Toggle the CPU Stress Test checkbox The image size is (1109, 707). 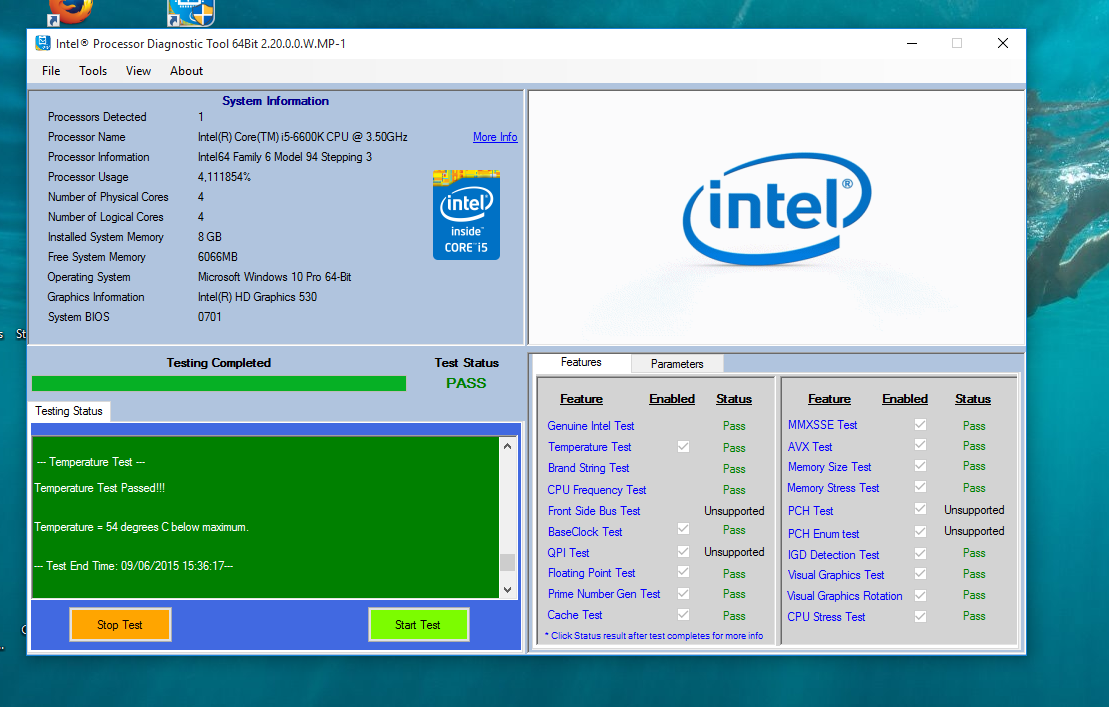coord(920,617)
